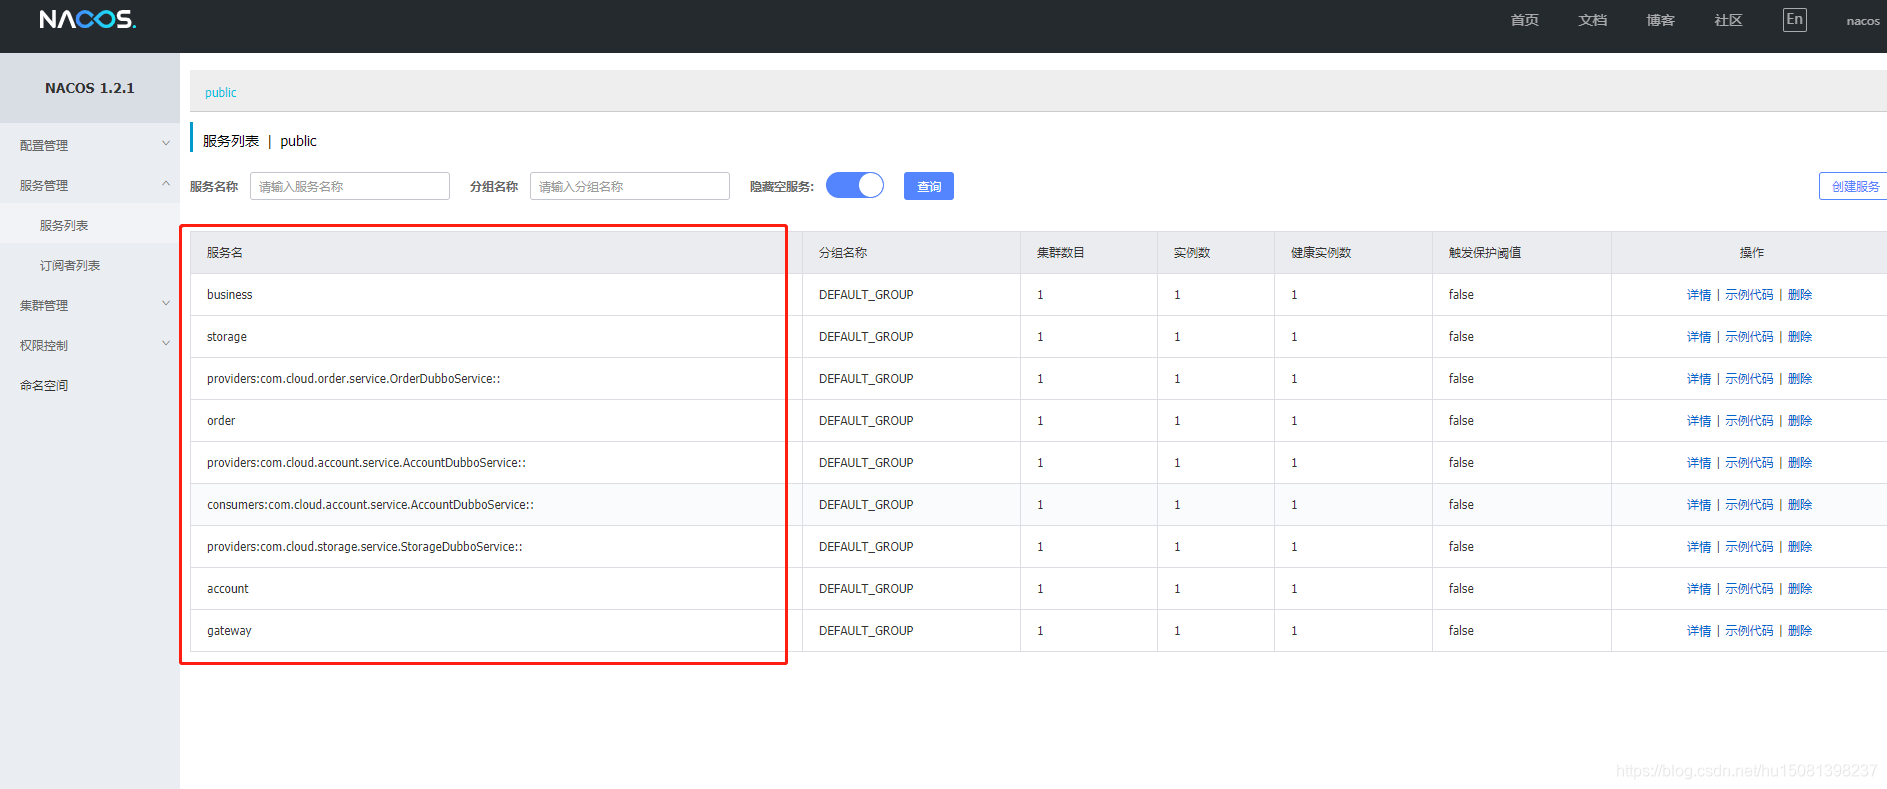
Task: Click 删除 for account service
Action: click(x=1800, y=589)
